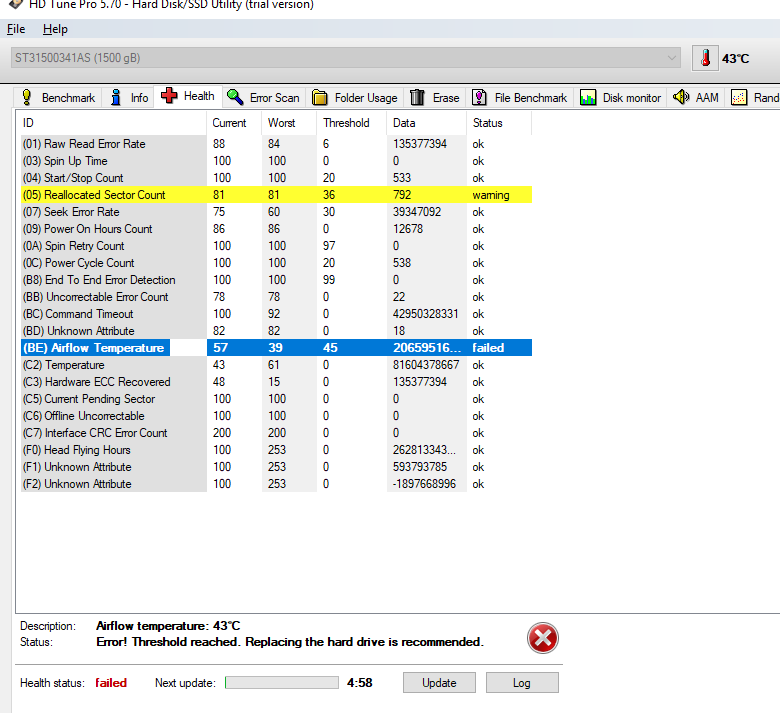
Task: Click the AAM speaker icon
Action: coord(681,97)
